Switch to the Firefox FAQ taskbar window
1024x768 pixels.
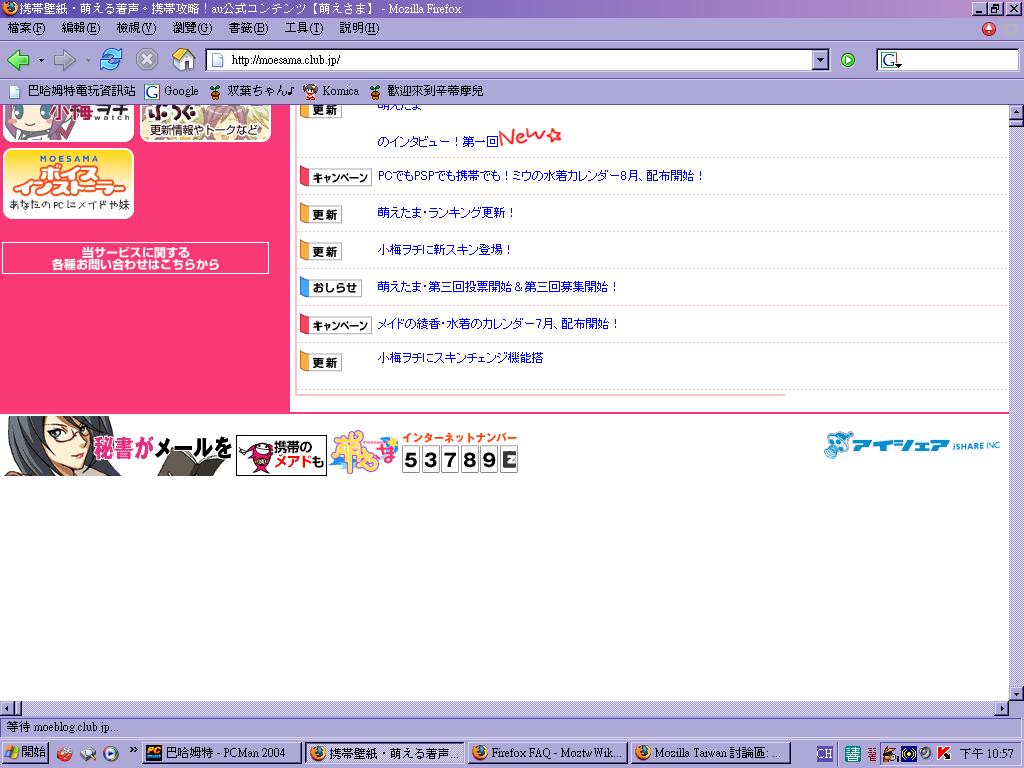click(548, 753)
